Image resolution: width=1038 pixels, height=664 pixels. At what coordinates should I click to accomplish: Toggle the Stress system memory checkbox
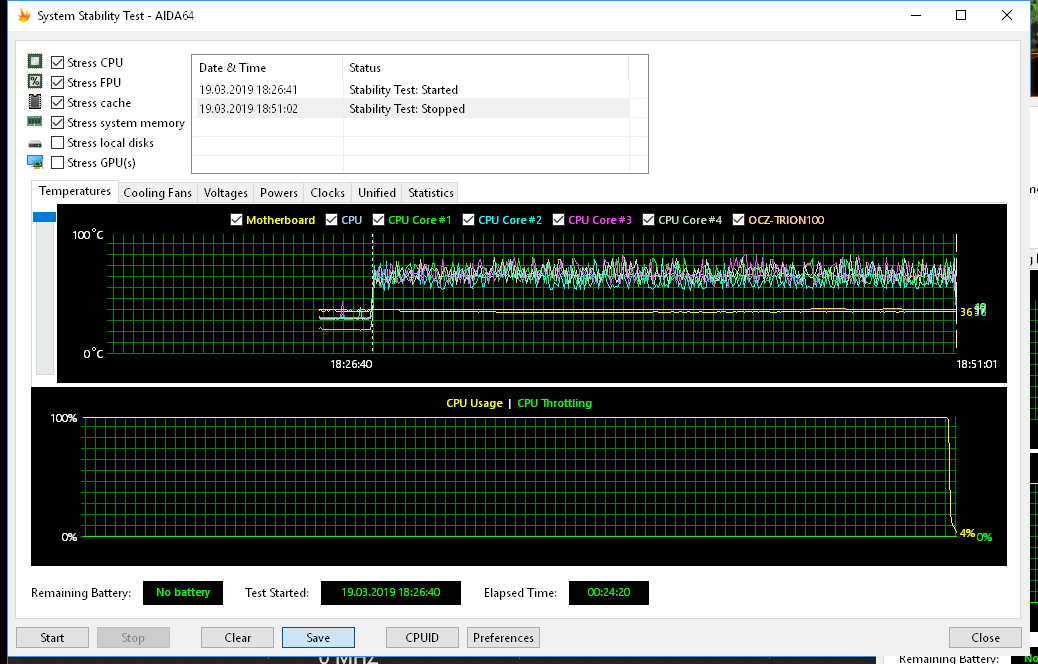pos(58,122)
